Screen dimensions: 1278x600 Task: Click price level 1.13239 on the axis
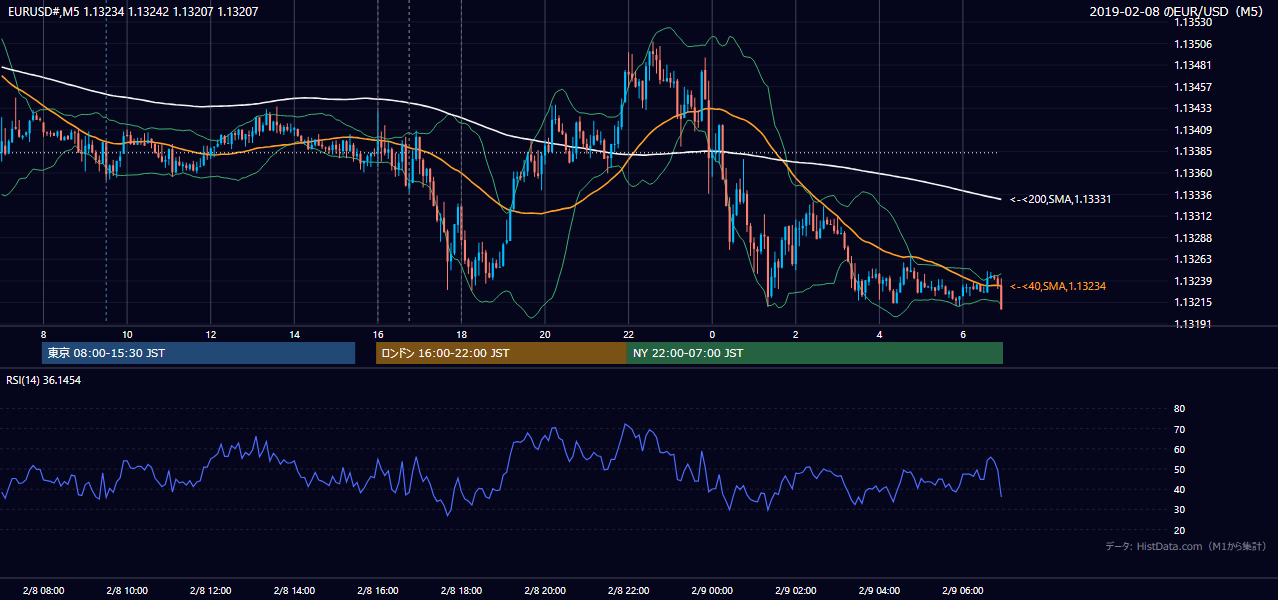[x=1193, y=281]
